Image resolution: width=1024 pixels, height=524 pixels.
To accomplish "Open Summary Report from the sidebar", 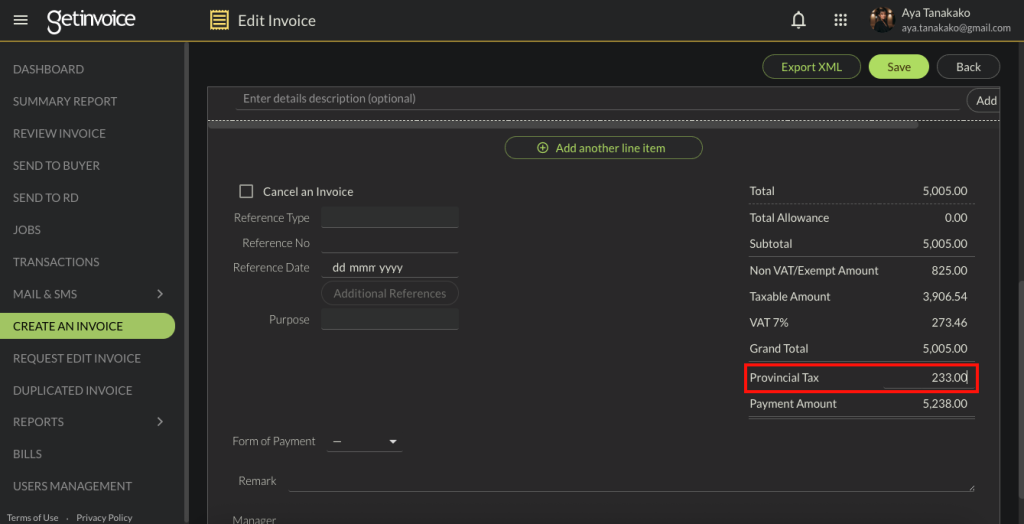I will click(65, 101).
